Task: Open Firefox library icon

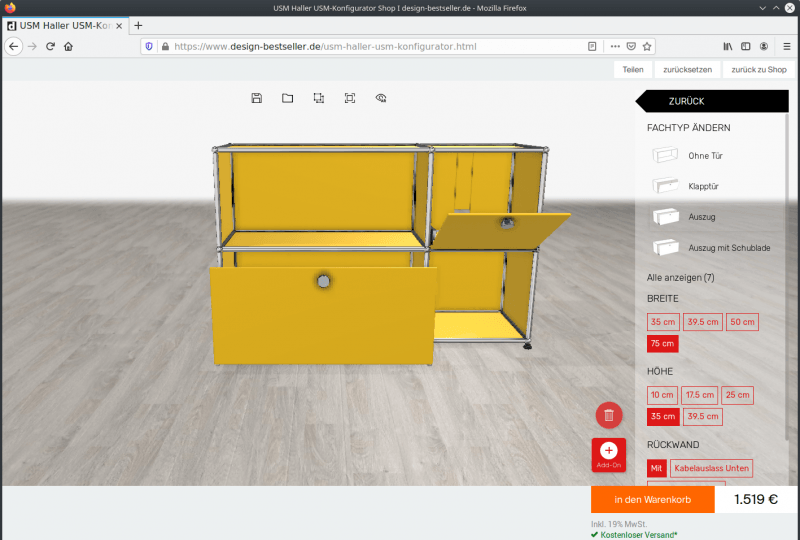Action: (x=728, y=46)
